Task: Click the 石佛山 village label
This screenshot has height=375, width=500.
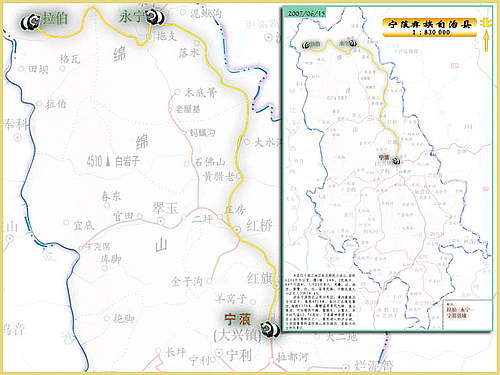Action: coord(210,162)
